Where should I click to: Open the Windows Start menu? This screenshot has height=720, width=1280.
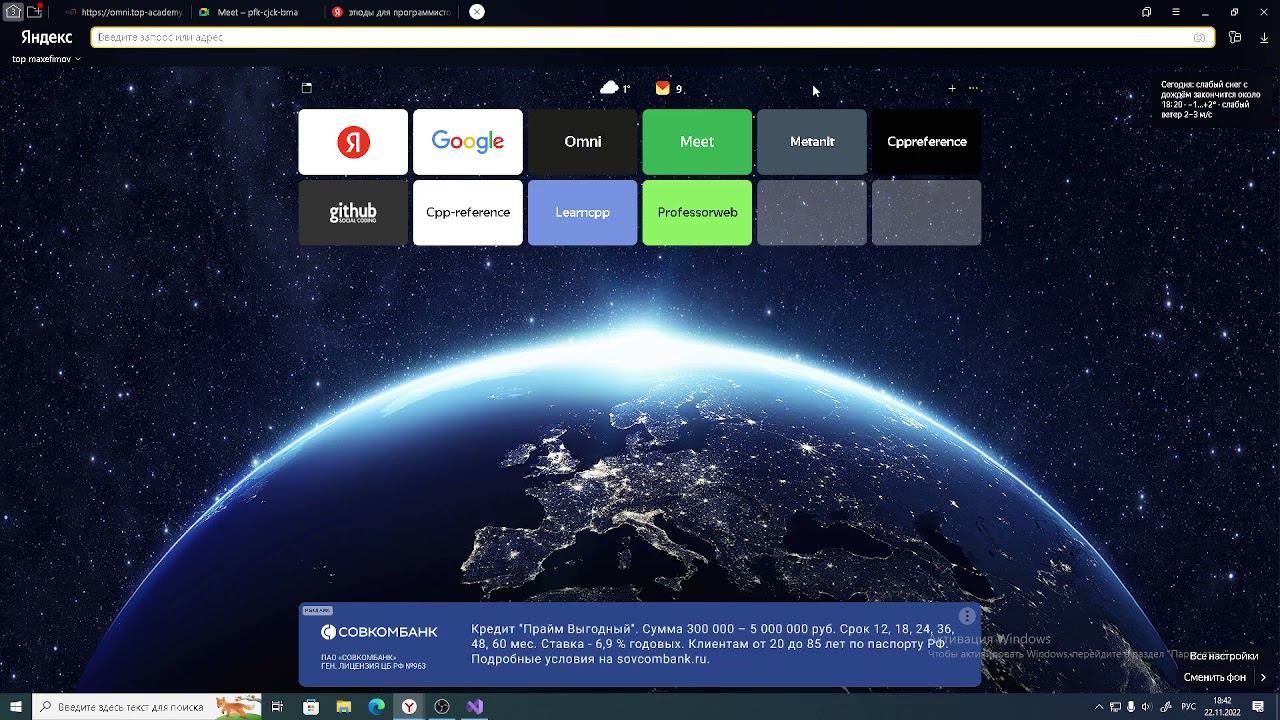pos(16,707)
